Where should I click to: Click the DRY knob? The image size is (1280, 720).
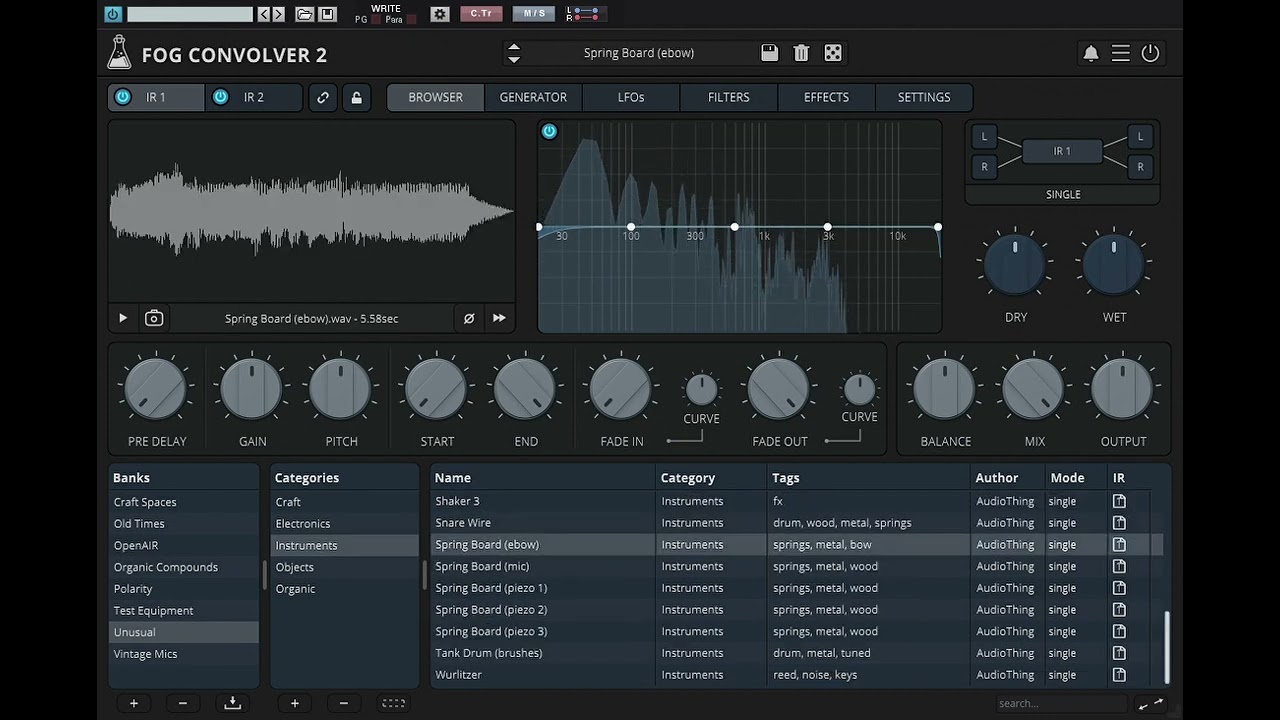tap(1015, 265)
